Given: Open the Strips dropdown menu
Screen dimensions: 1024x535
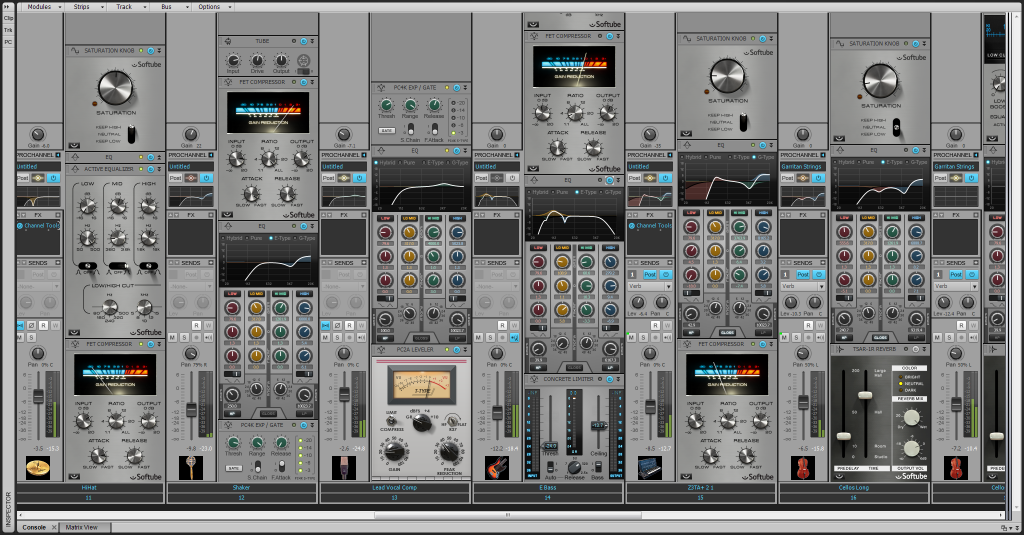Looking at the screenshot, I should point(86,7).
